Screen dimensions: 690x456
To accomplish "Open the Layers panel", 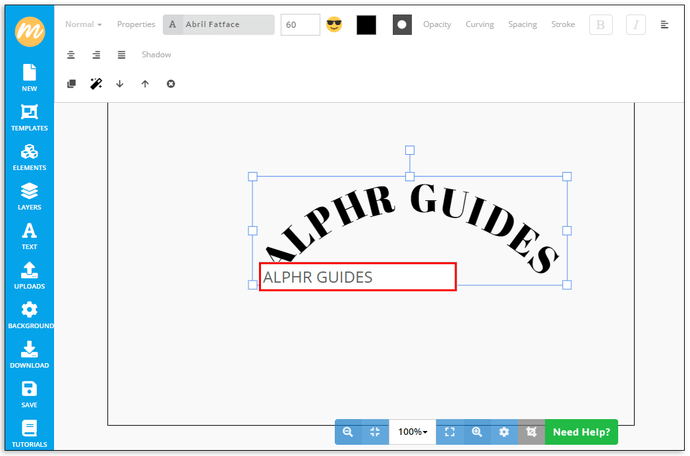I will (29, 196).
